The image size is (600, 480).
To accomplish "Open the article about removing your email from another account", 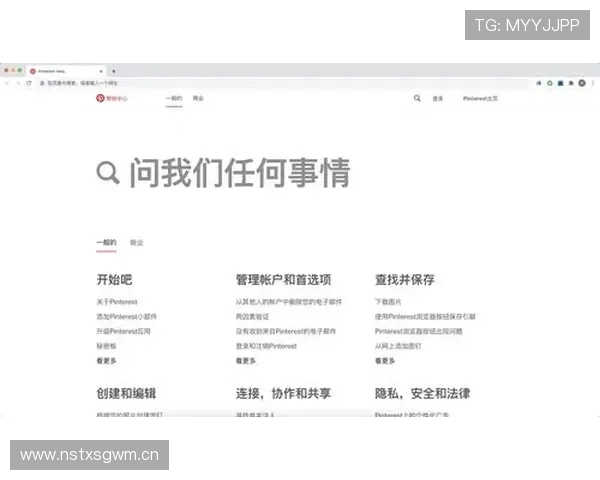I will (289, 302).
